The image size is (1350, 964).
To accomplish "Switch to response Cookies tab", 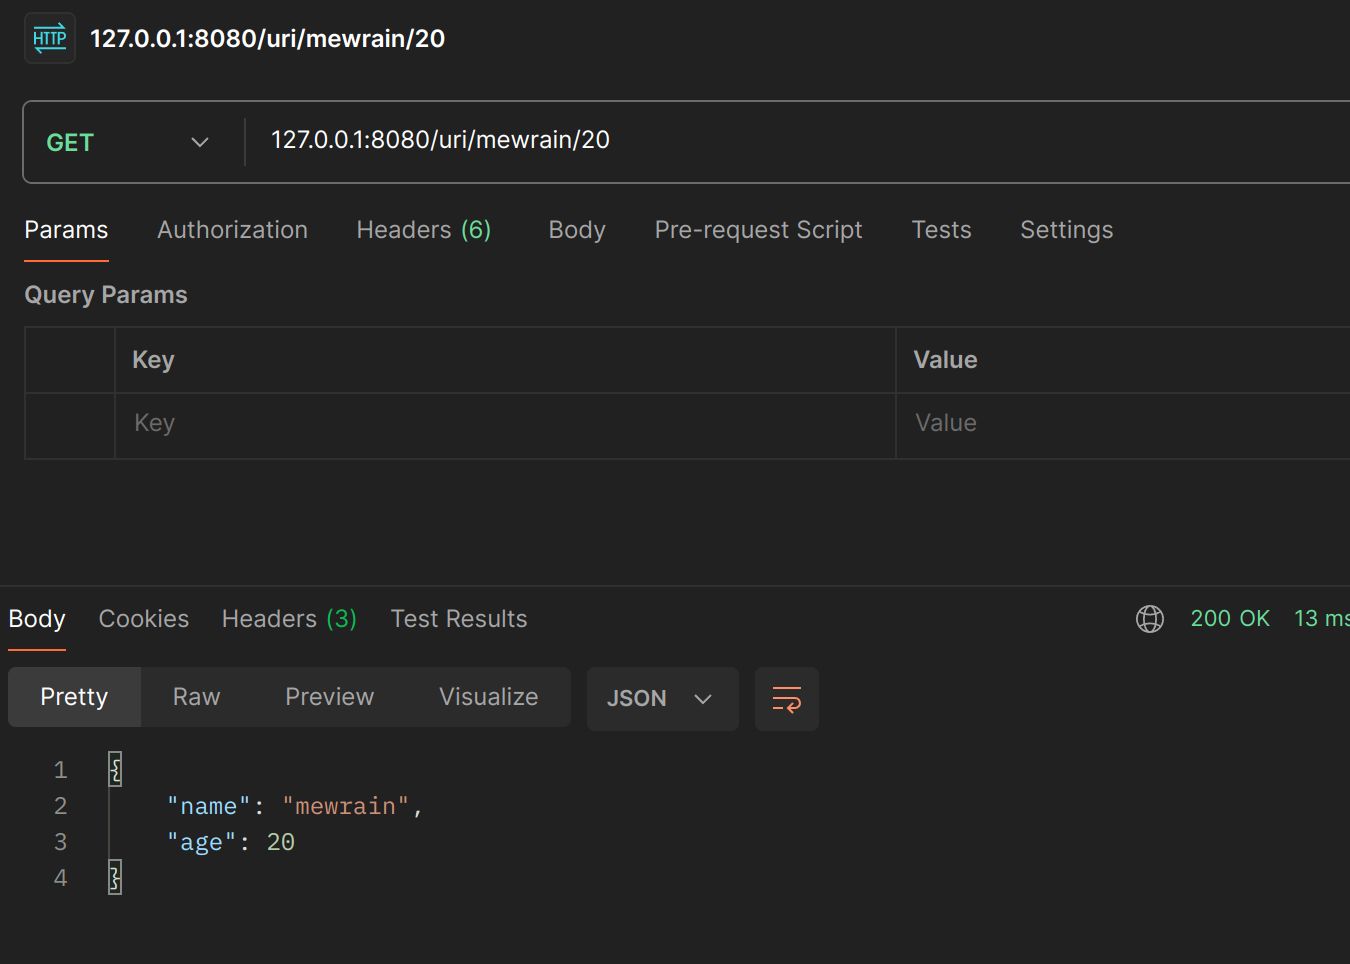I will tap(143, 619).
